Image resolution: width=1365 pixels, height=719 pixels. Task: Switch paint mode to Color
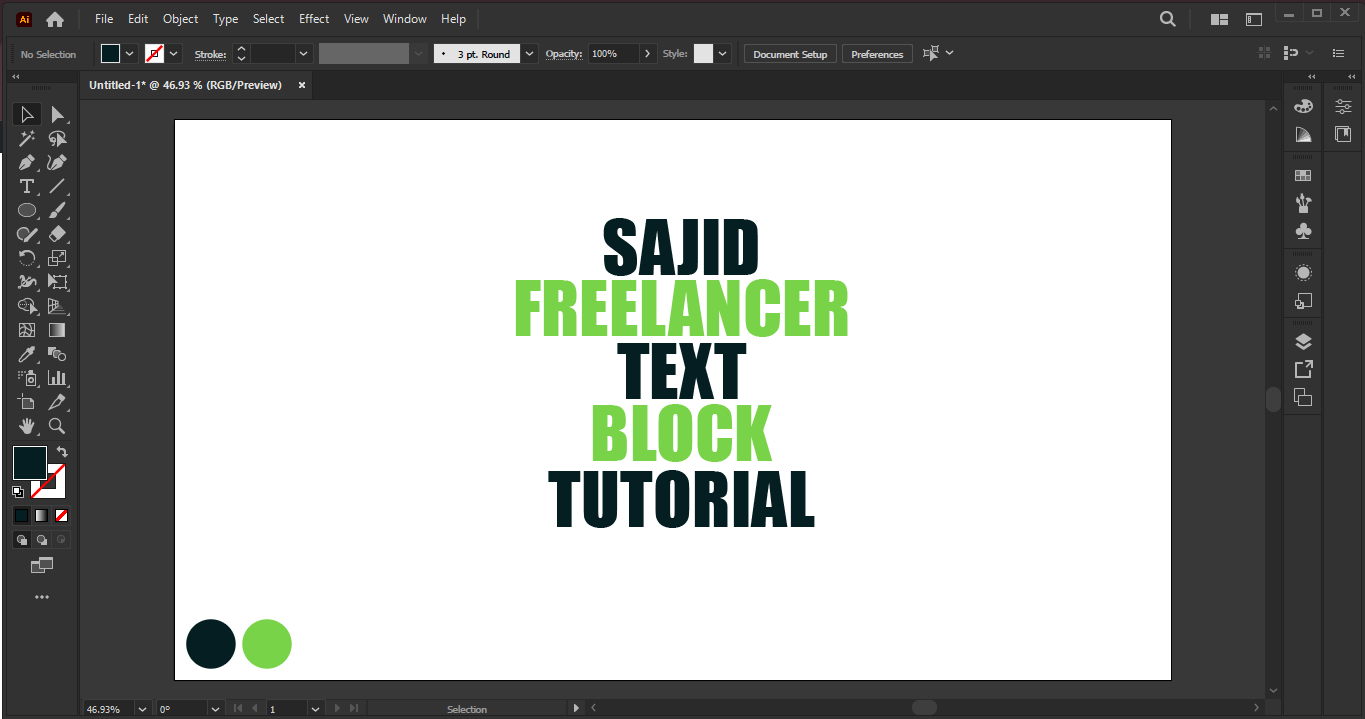(21, 515)
